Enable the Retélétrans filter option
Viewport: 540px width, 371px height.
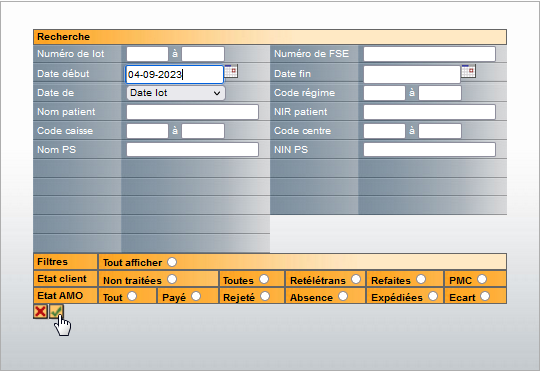[x=356, y=279]
